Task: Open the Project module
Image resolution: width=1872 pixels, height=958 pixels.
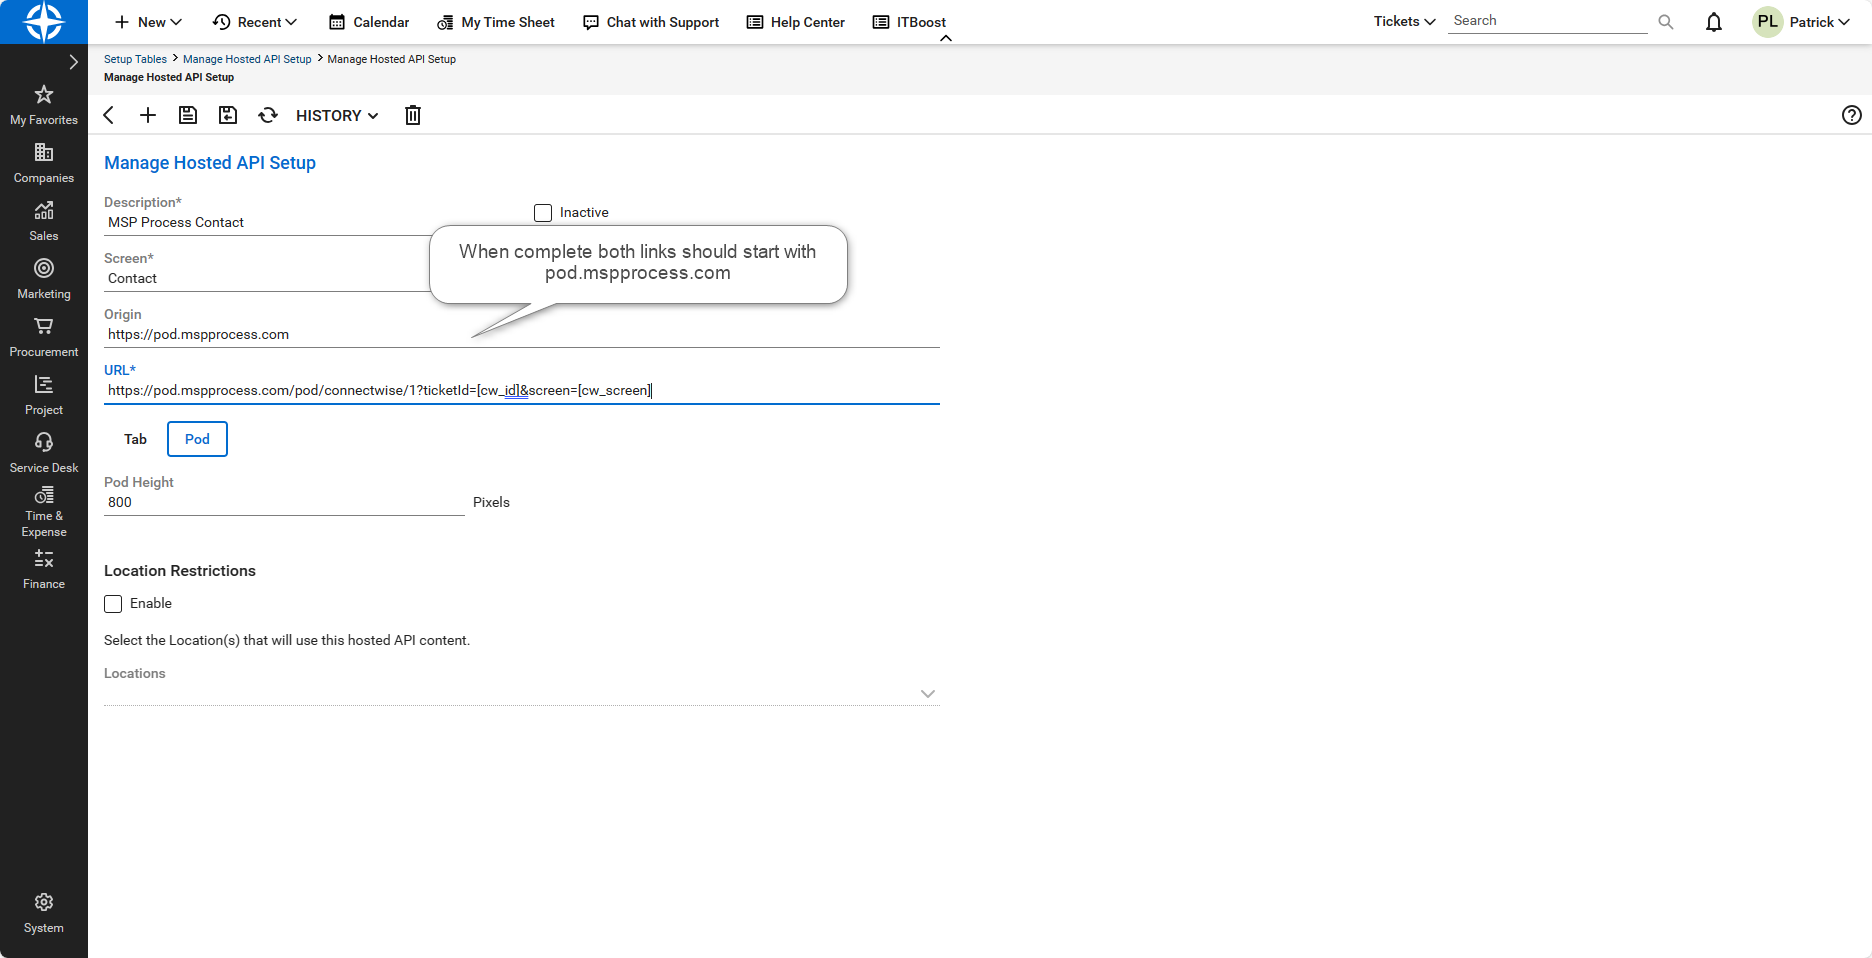Action: (44, 395)
